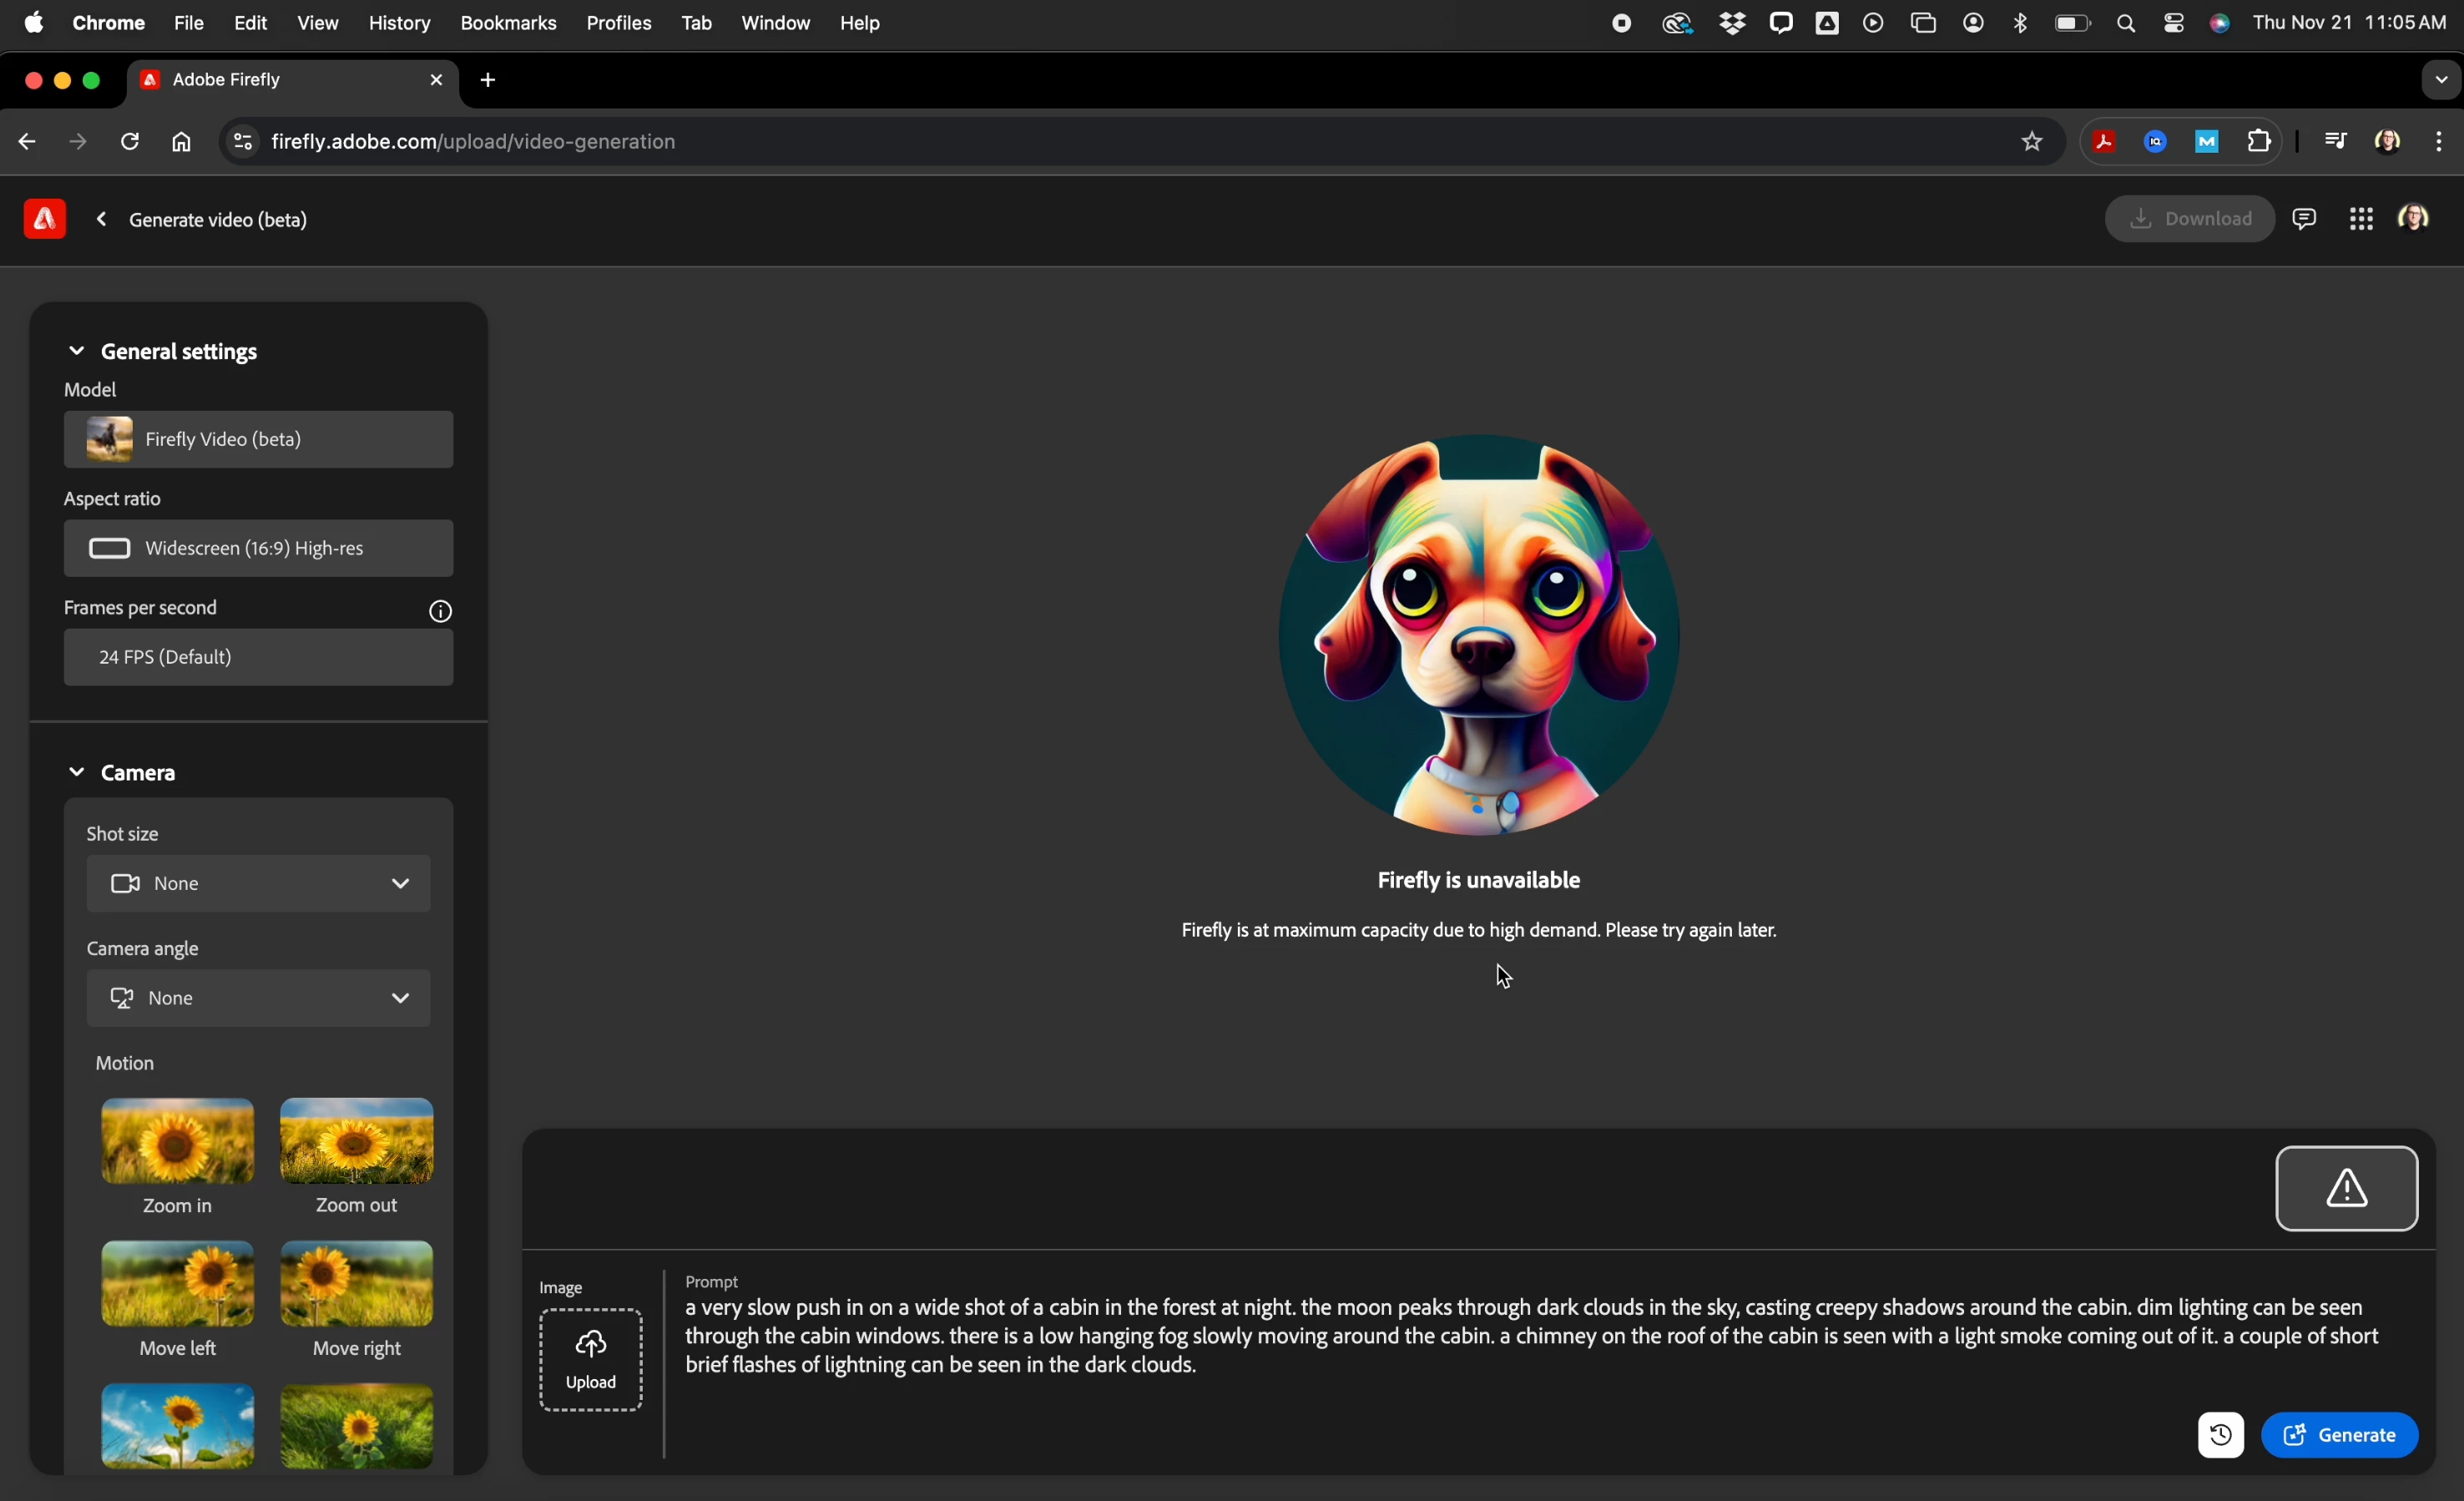Open the Bookmarks menu

coord(508,23)
